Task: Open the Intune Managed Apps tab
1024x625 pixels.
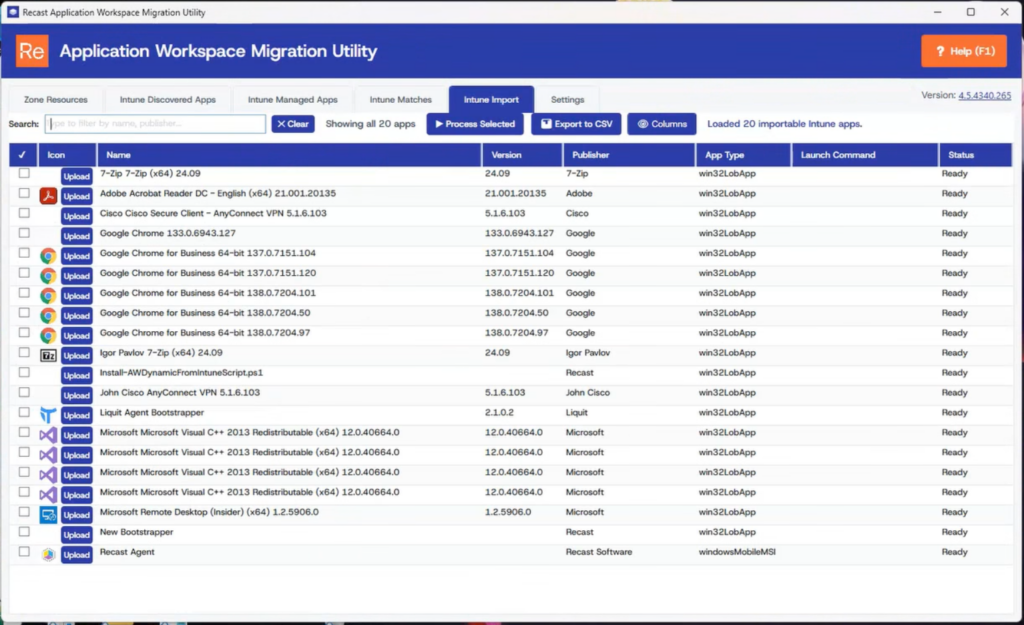Action: pos(293,99)
